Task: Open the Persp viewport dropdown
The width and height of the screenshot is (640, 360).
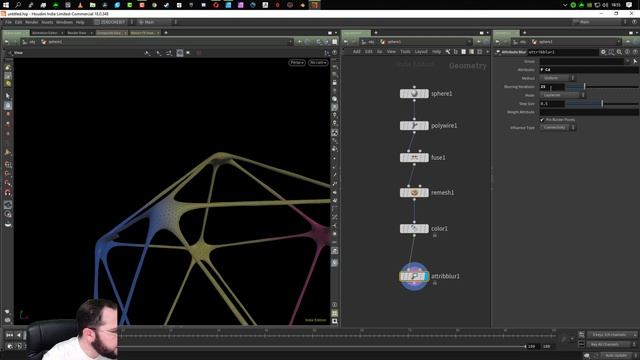Action: pos(297,62)
